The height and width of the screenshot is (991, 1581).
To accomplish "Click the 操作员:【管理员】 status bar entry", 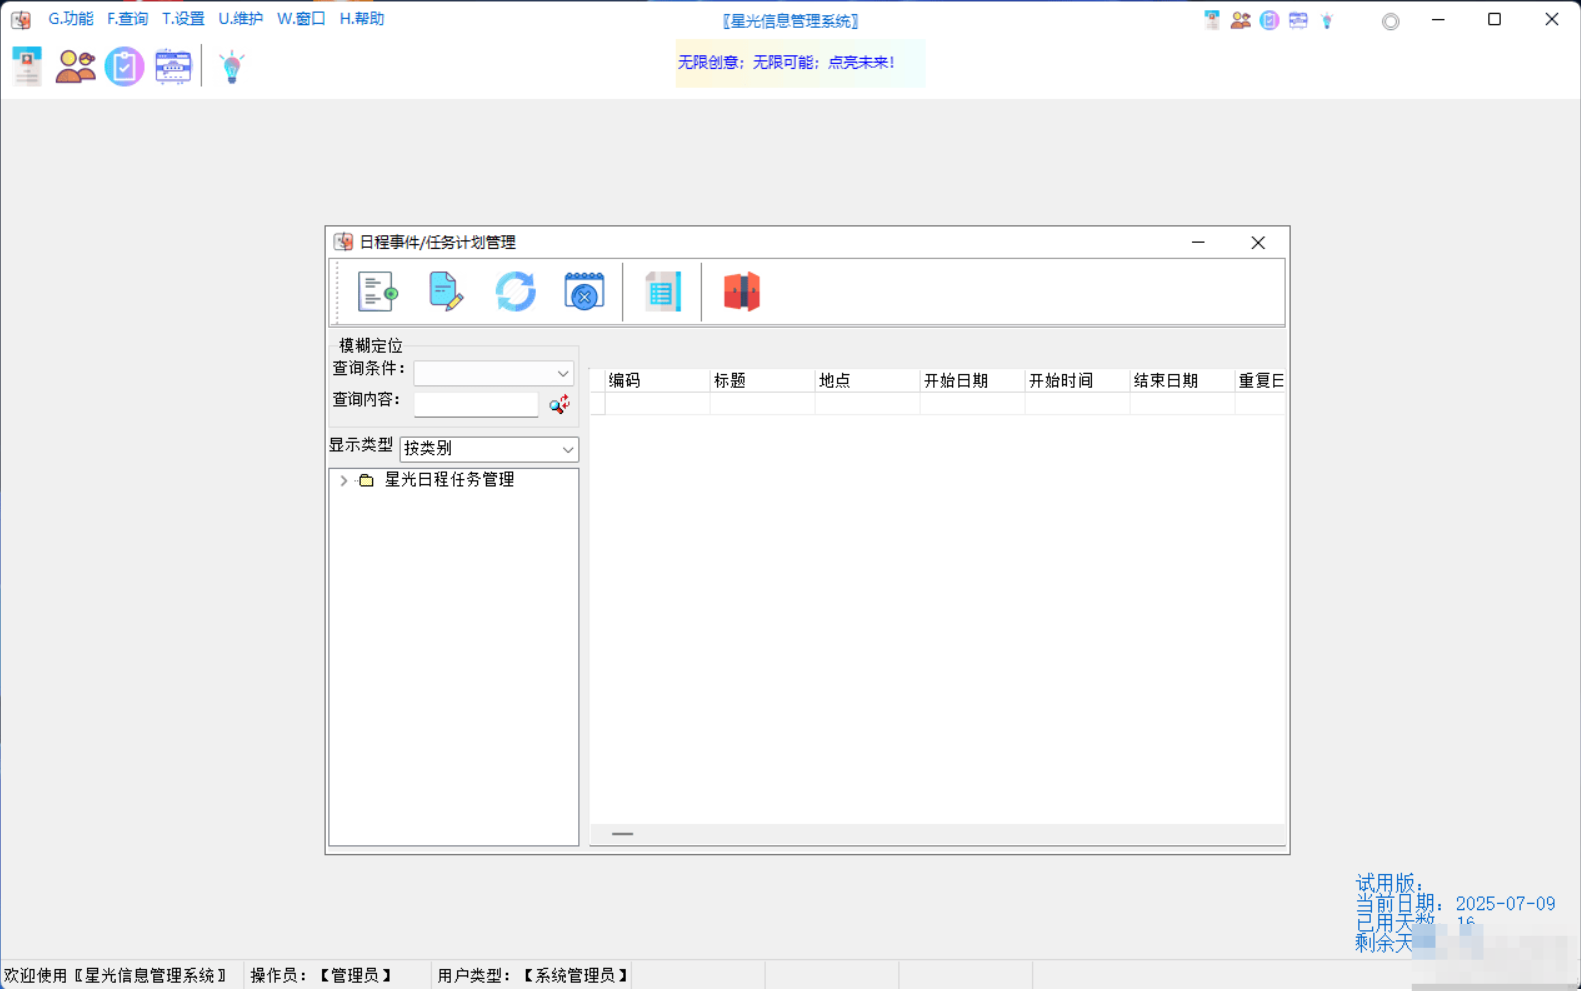I will click(x=321, y=976).
